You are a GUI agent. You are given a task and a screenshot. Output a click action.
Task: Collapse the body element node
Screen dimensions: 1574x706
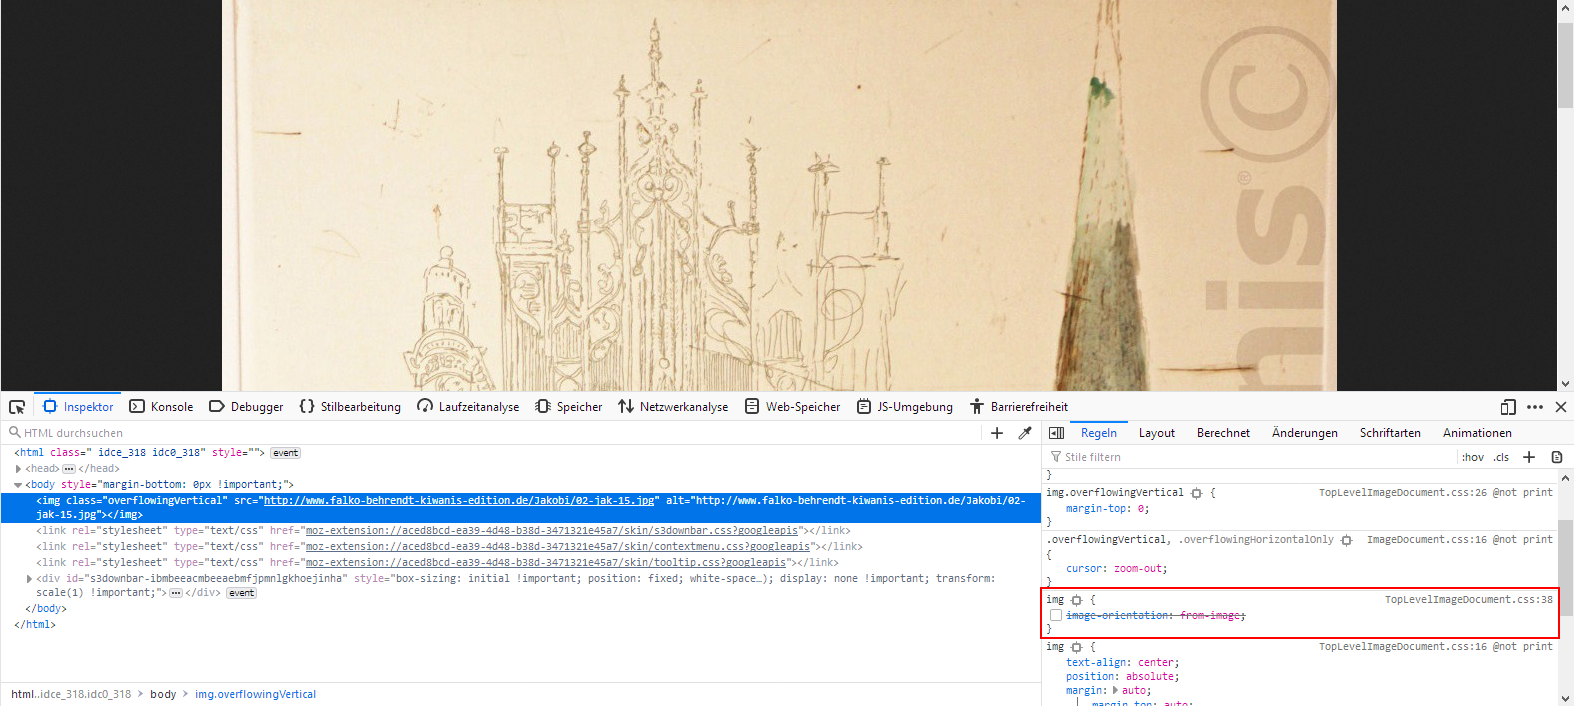point(18,484)
